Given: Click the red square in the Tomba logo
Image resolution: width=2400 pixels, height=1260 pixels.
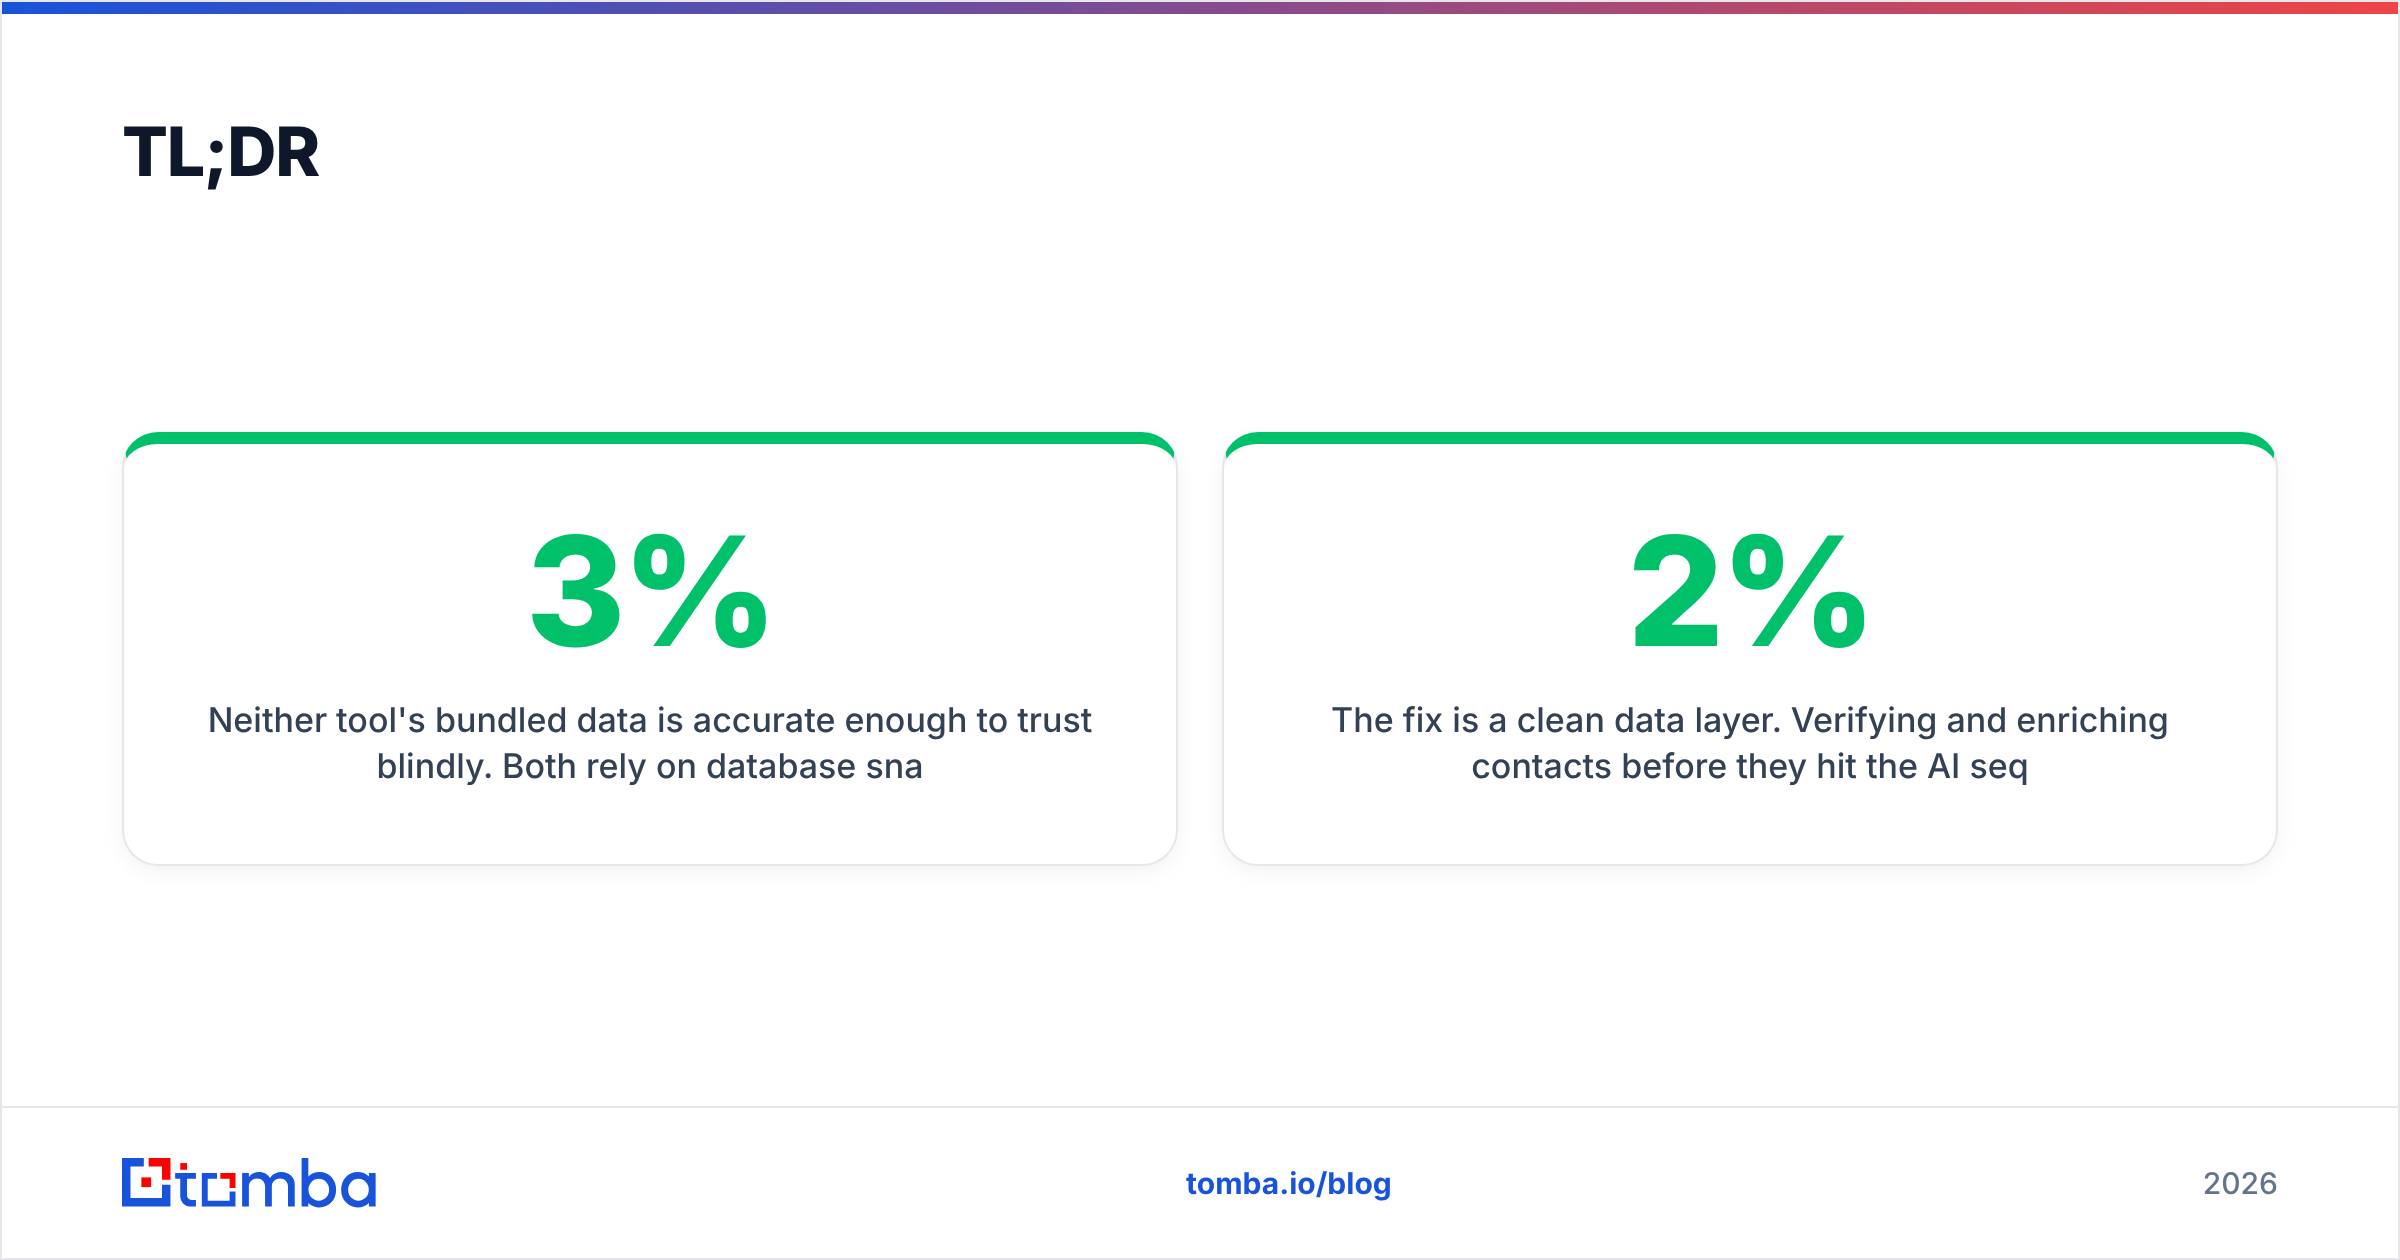Looking at the screenshot, I should (x=148, y=1183).
